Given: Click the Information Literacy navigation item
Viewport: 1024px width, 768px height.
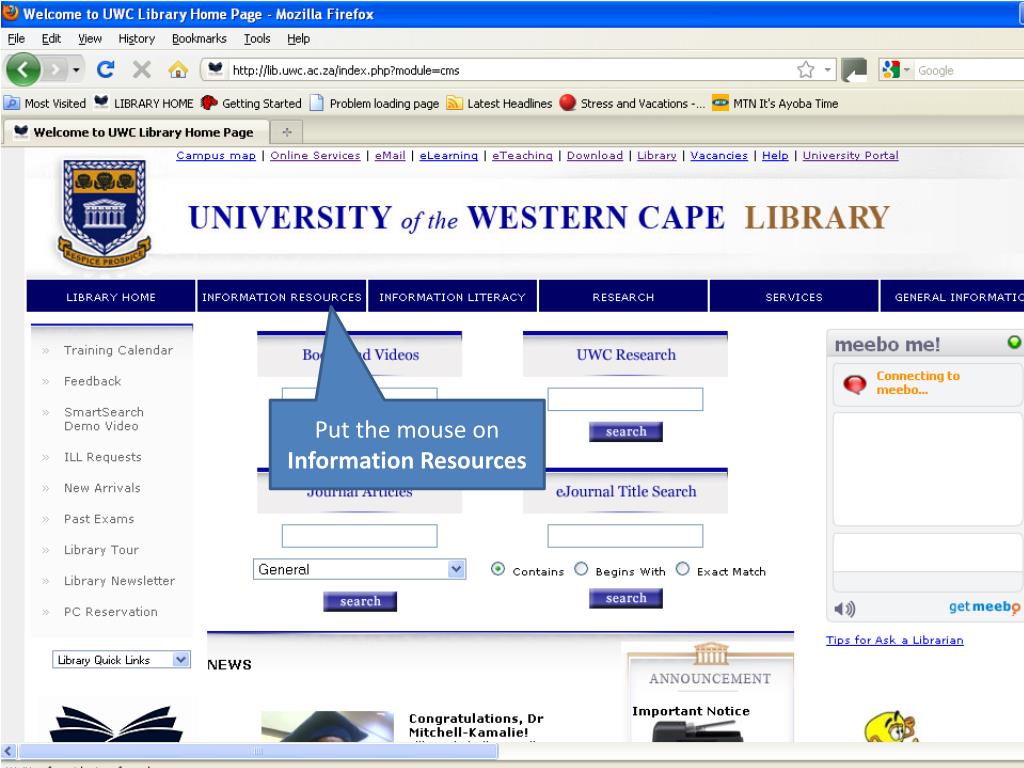Looking at the screenshot, I should coord(452,296).
